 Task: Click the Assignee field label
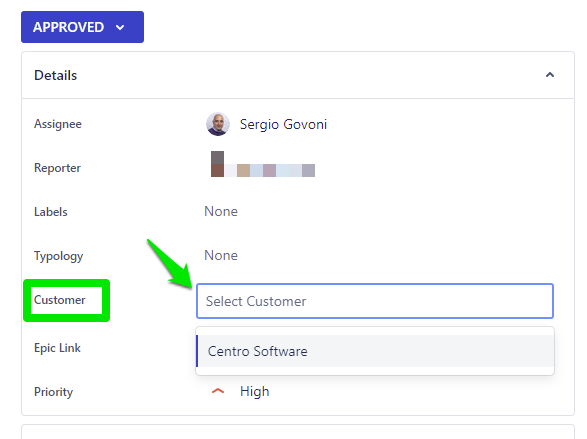pos(58,124)
